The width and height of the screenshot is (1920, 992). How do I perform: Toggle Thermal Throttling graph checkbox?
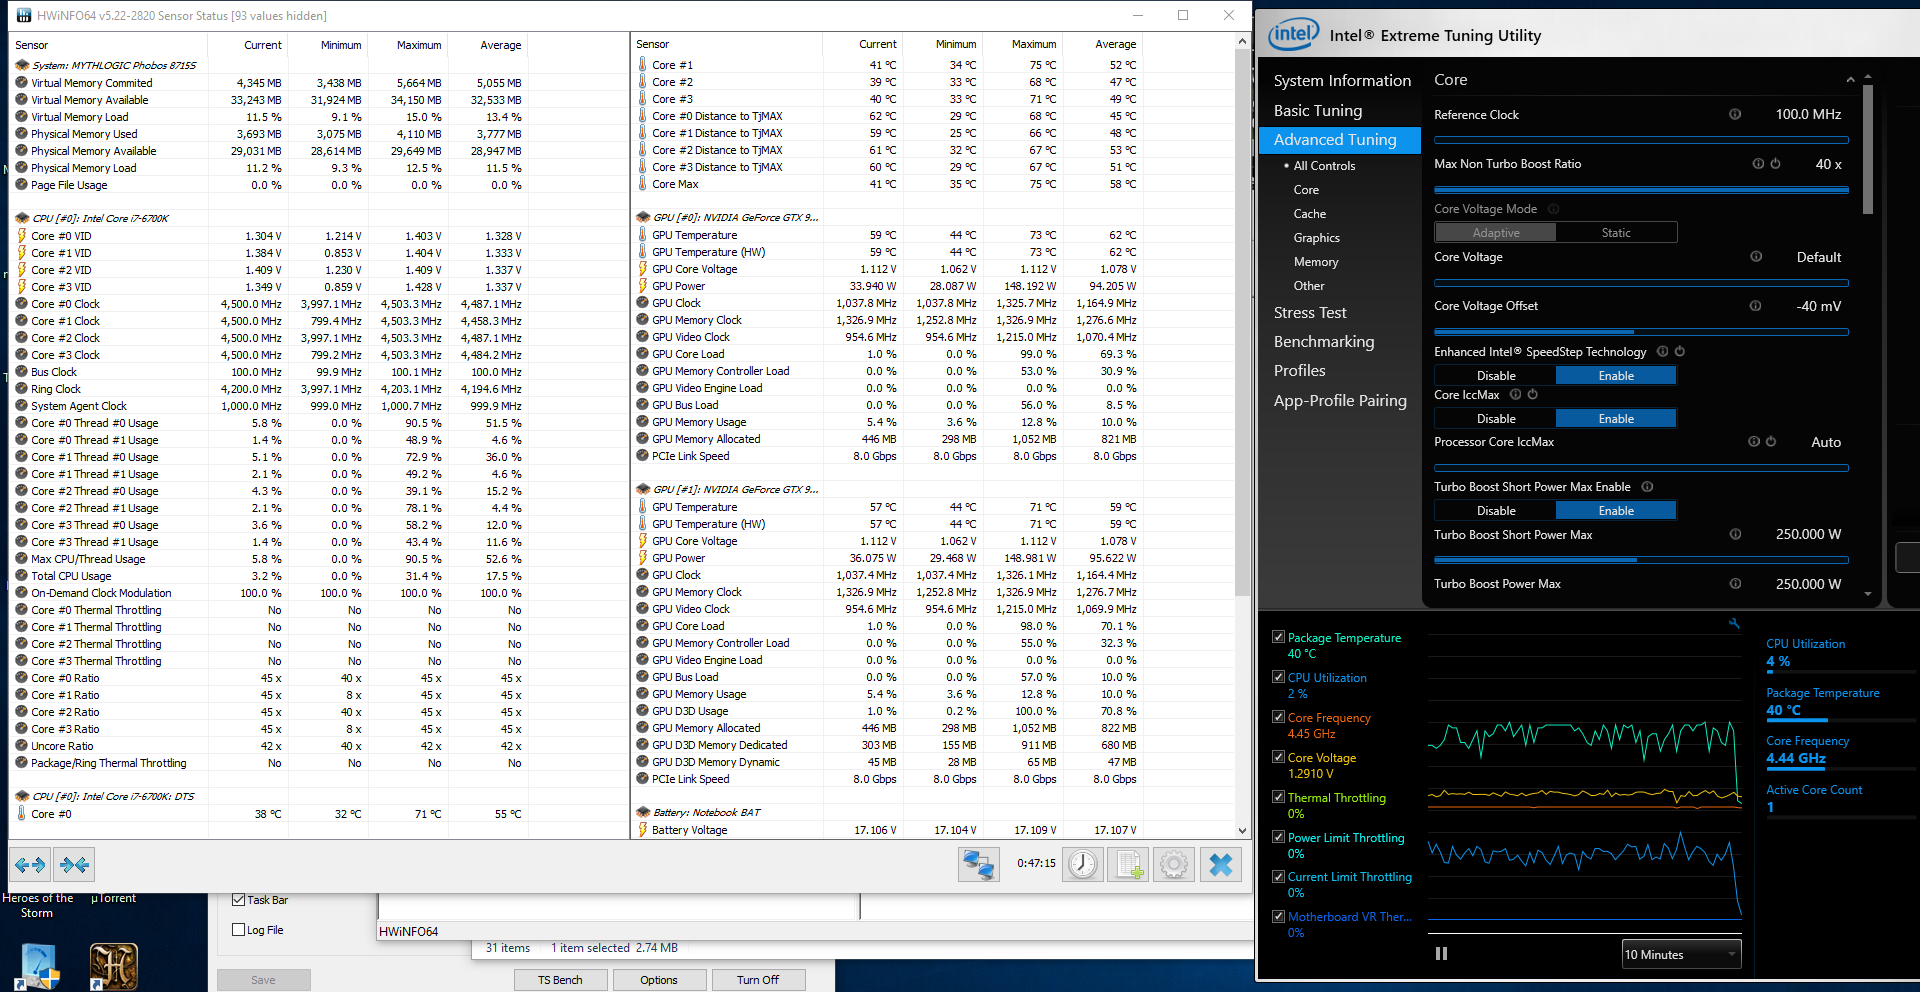click(1278, 797)
